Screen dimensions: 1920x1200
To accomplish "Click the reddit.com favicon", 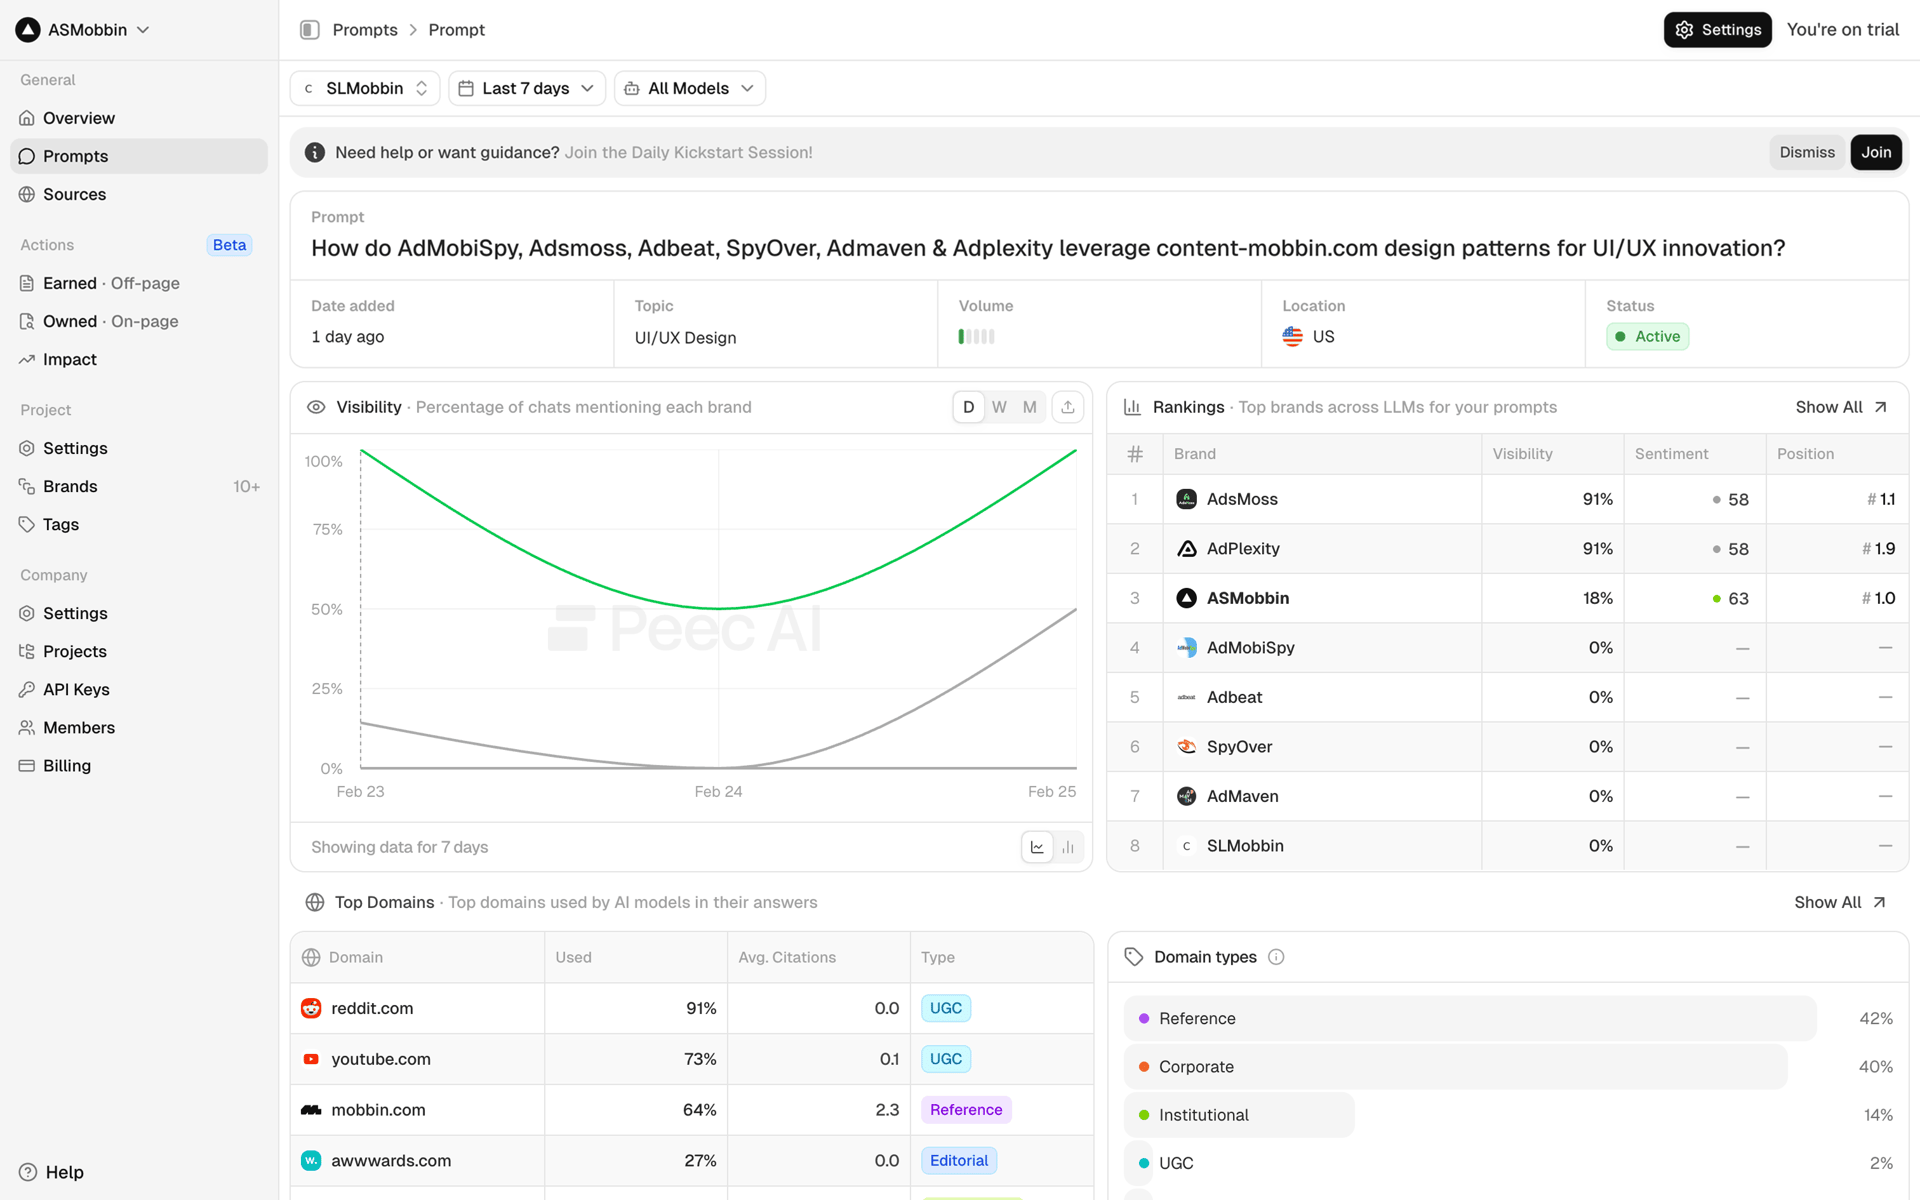I will tap(311, 1008).
